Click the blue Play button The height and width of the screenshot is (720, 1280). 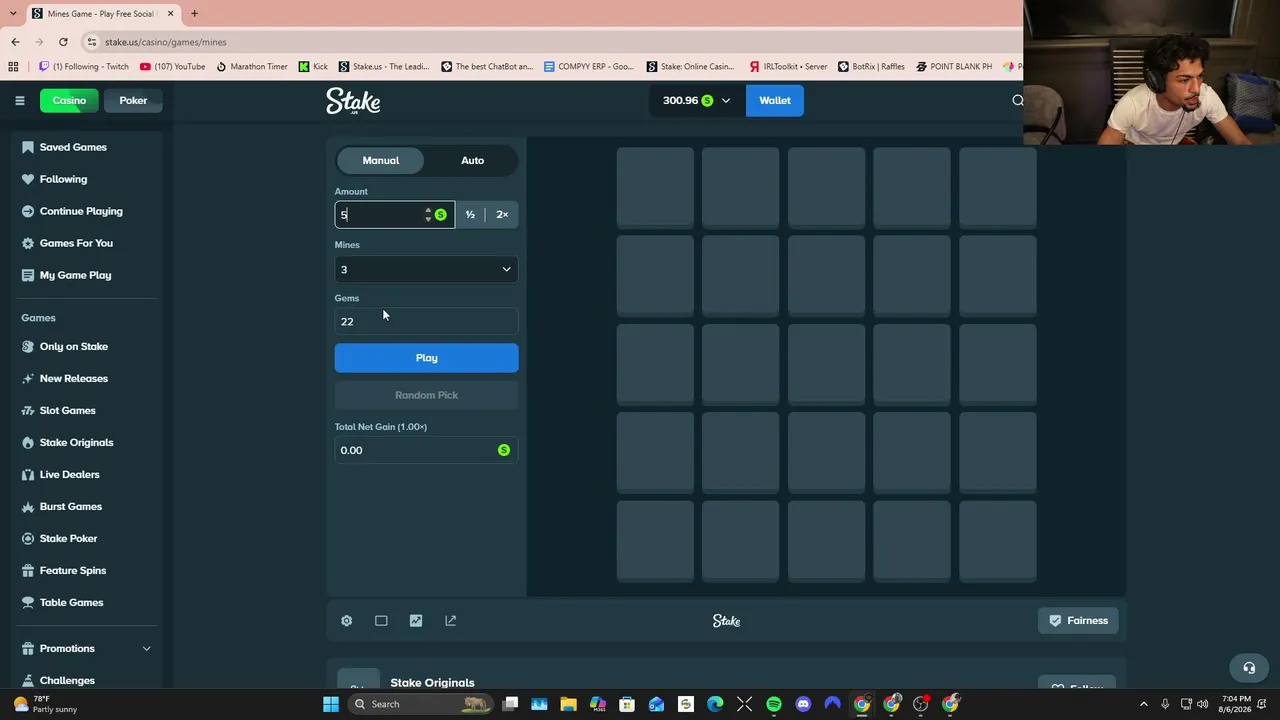click(x=426, y=358)
